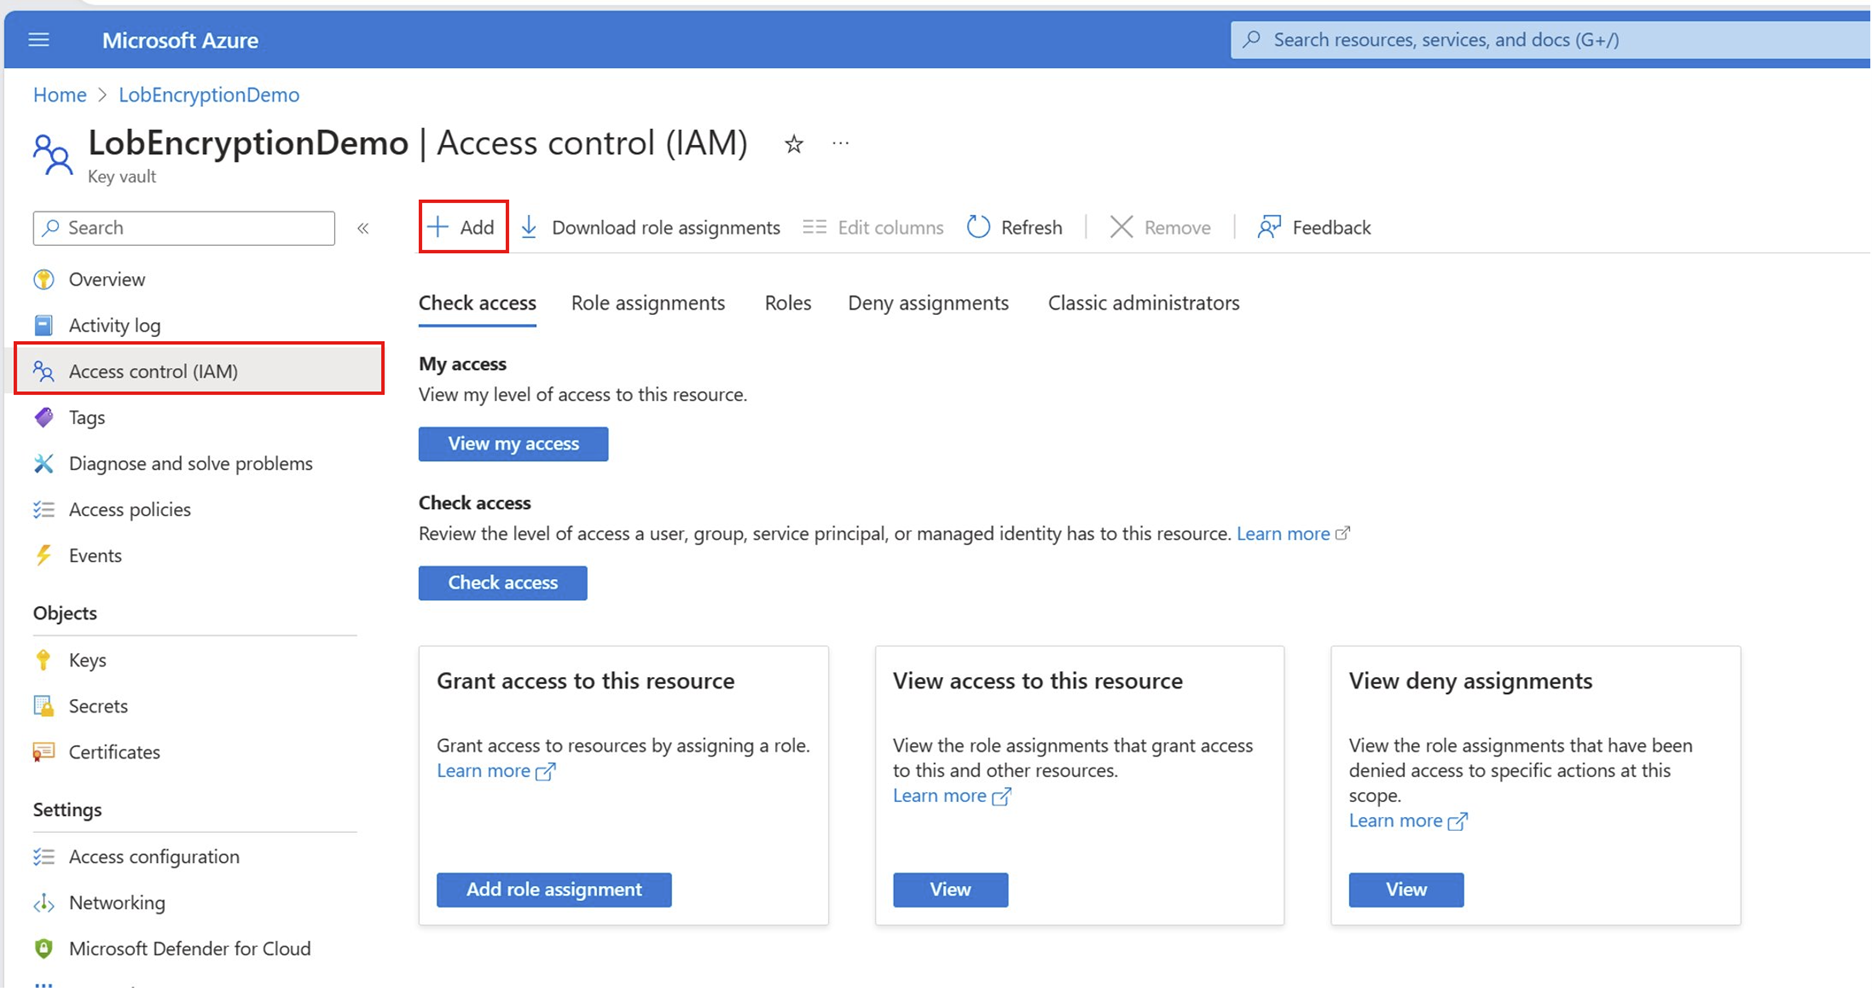Collapse the left sidebar
This screenshot has height=992, width=1872.
point(363,228)
